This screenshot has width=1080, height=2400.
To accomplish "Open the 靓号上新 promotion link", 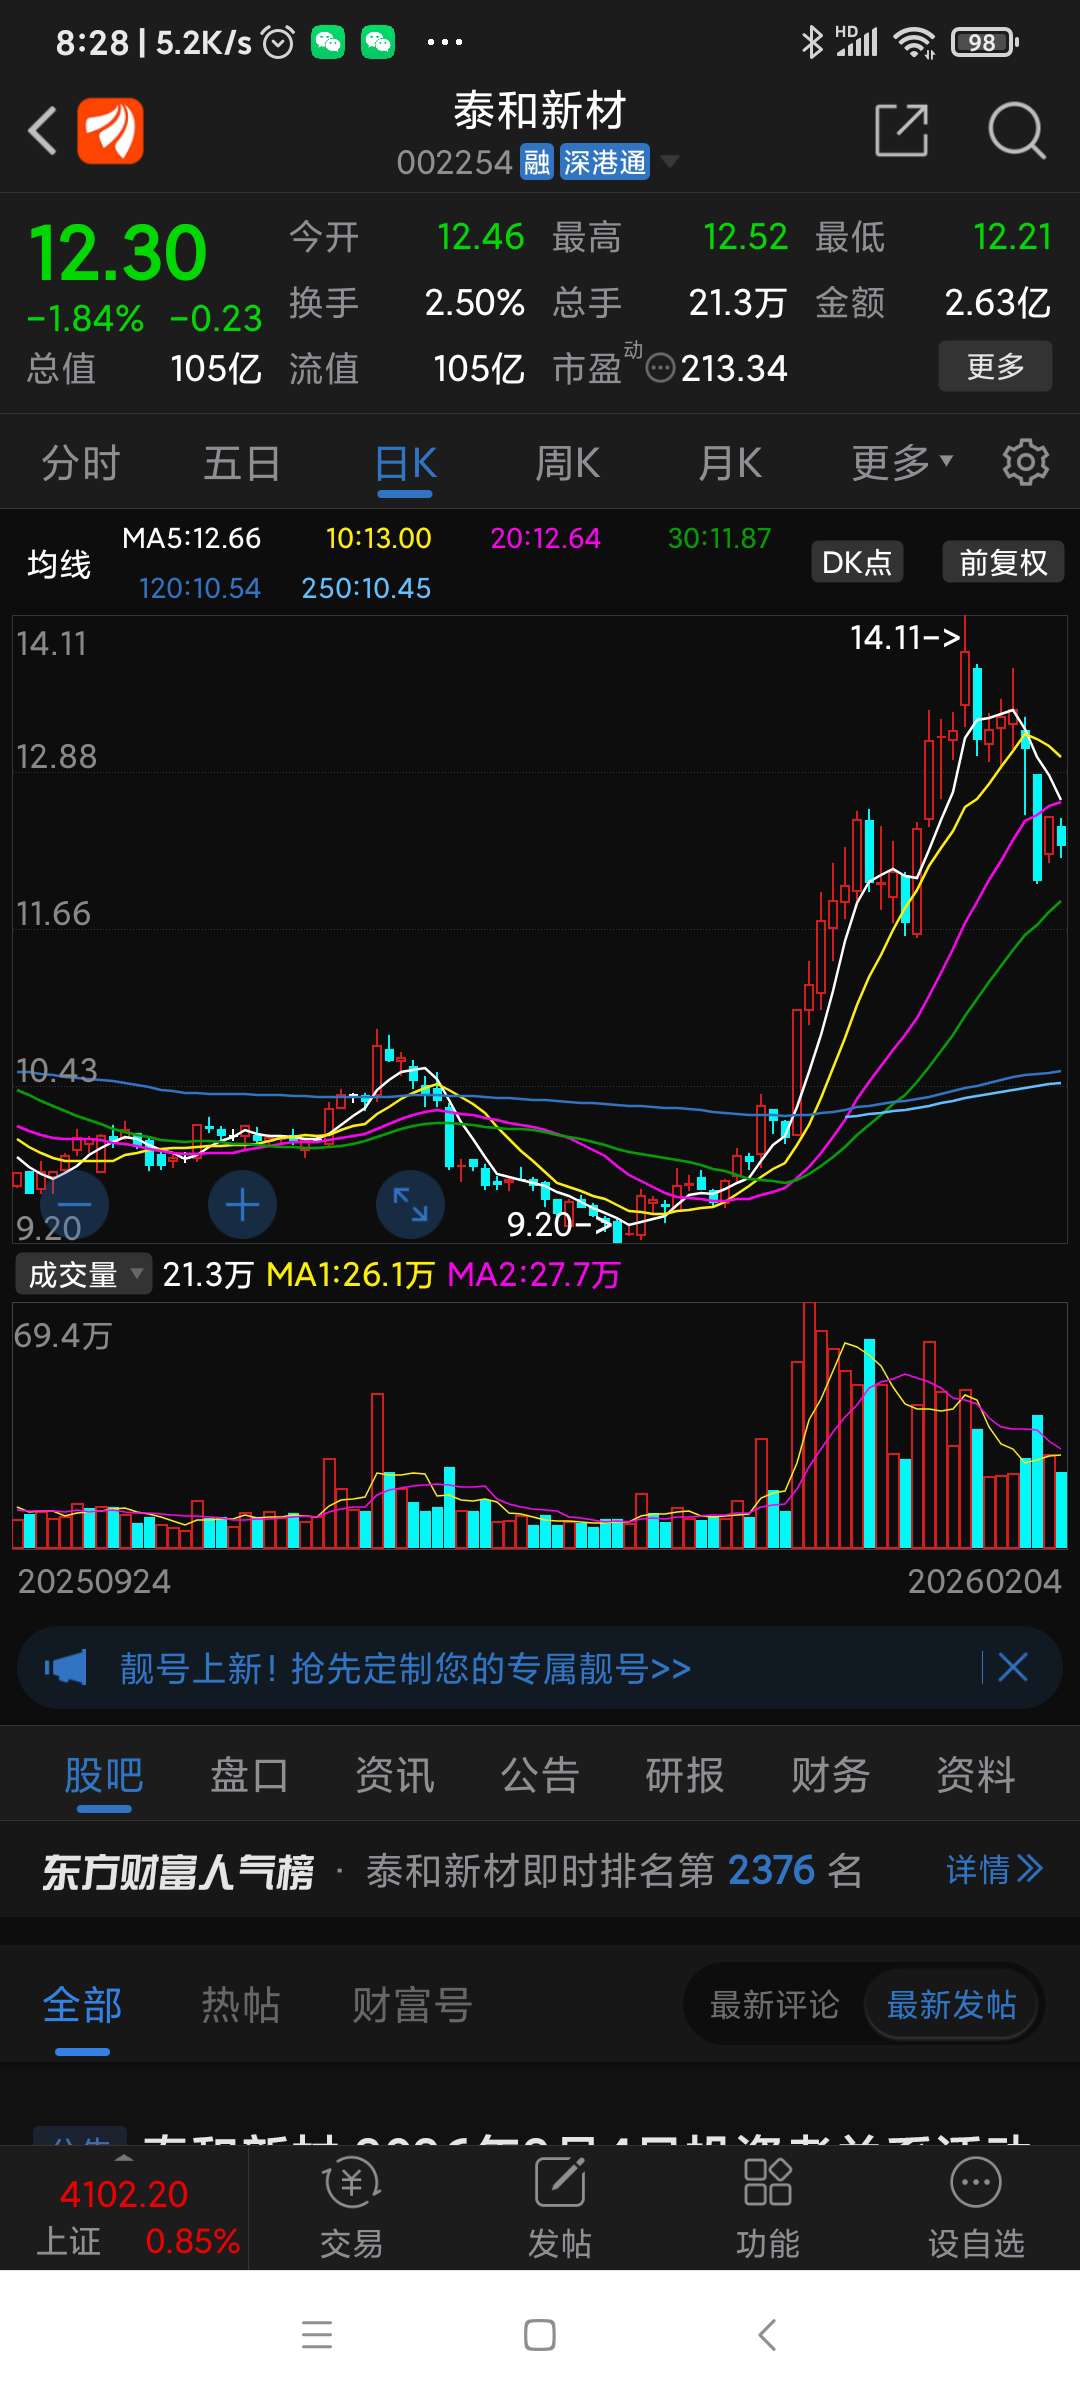I will click(x=405, y=1668).
